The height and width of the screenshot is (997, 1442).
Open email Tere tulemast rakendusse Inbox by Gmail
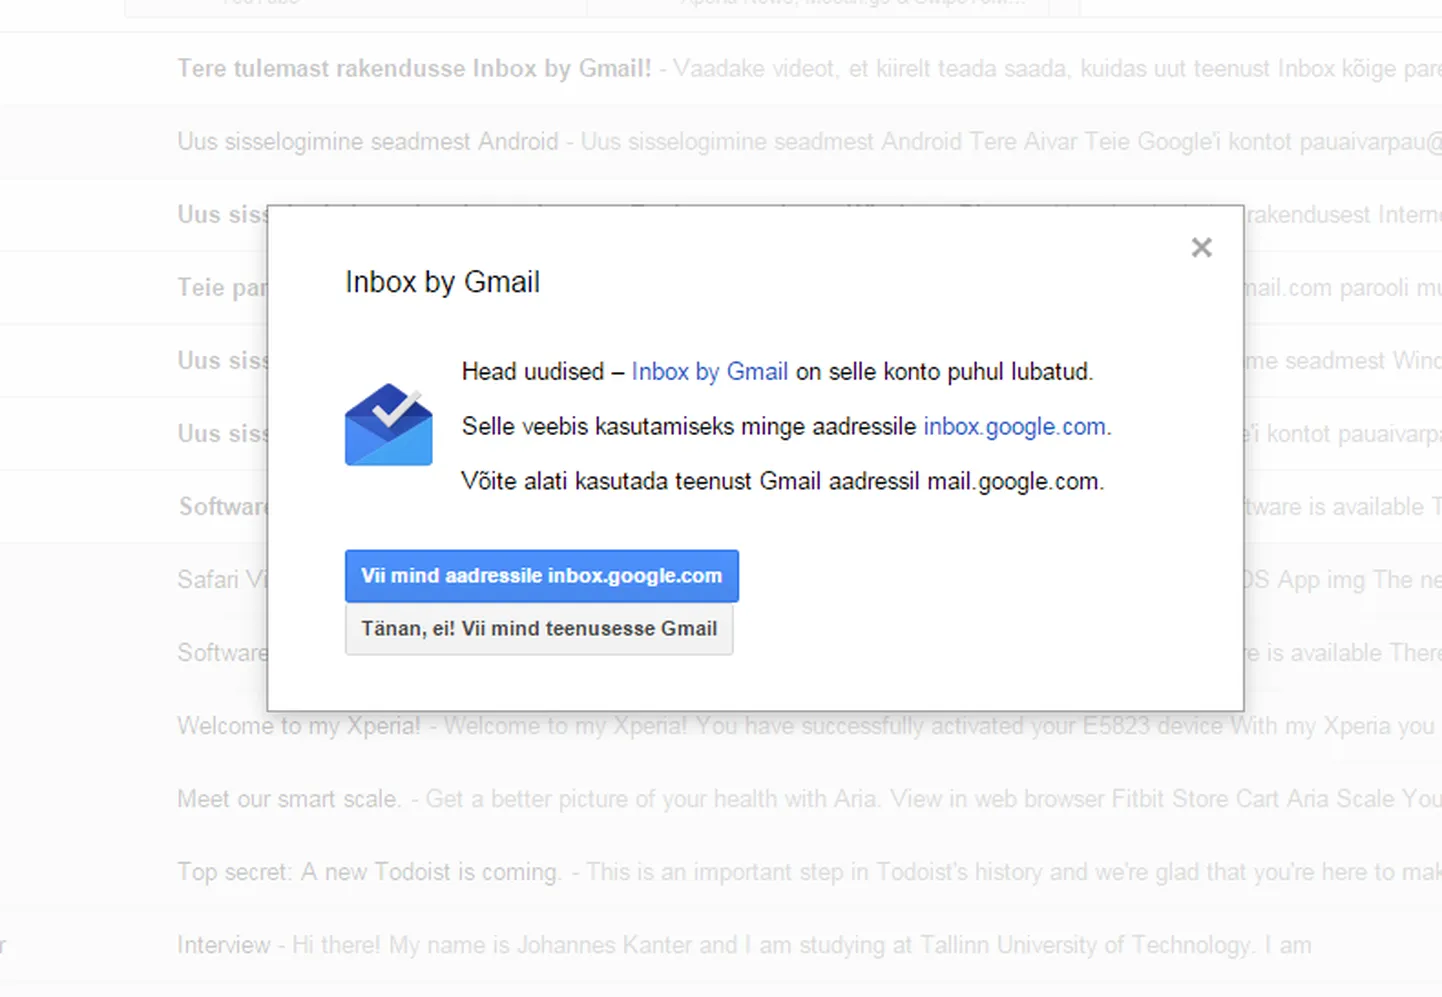tap(721, 69)
